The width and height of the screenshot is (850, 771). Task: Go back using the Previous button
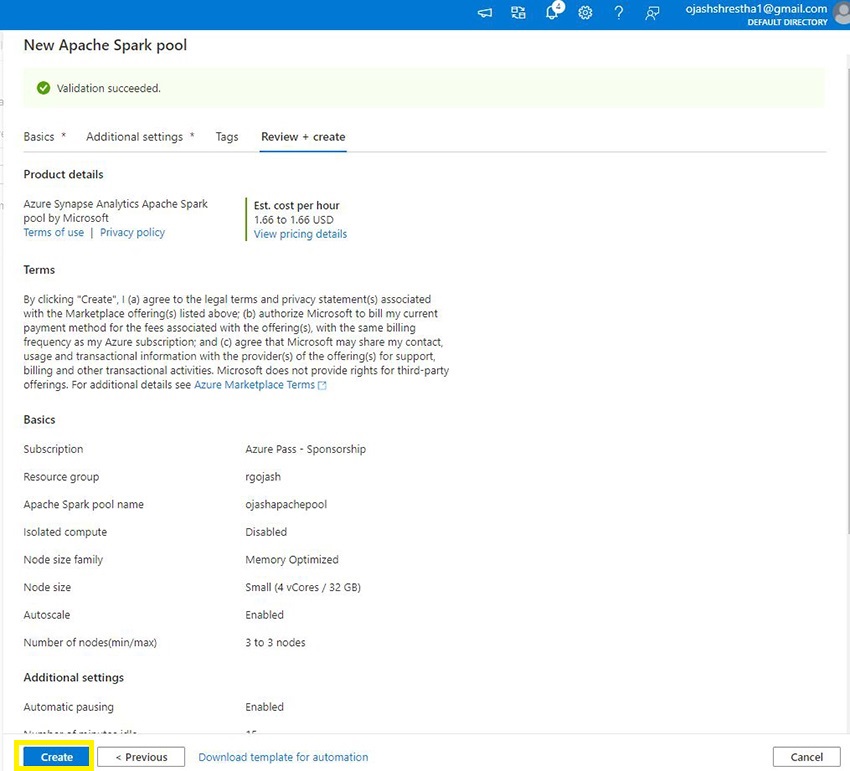click(140, 756)
